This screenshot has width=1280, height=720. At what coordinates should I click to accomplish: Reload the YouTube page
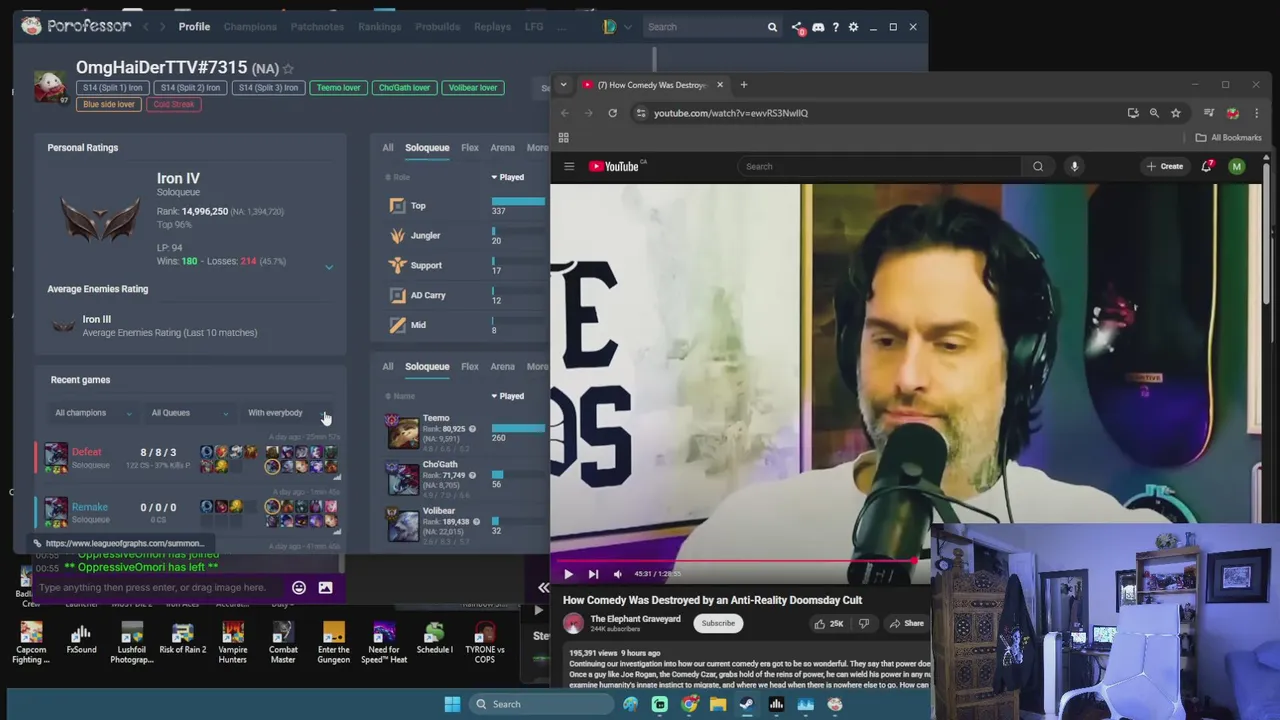612,113
